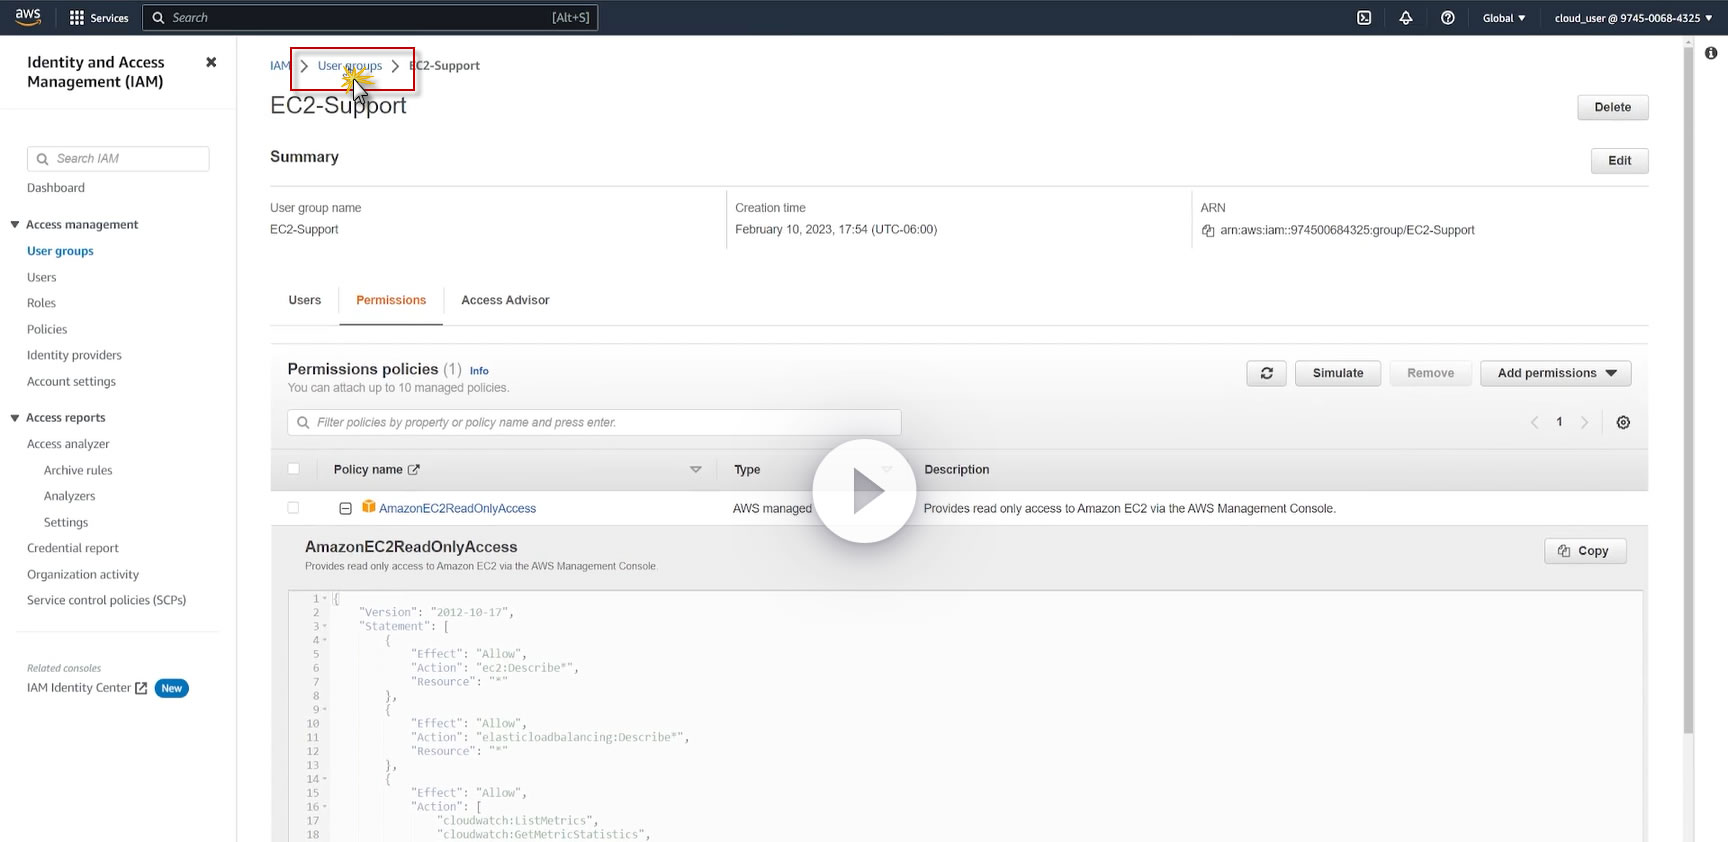Open the Services grid menu
This screenshot has width=1728, height=842.
[x=99, y=18]
